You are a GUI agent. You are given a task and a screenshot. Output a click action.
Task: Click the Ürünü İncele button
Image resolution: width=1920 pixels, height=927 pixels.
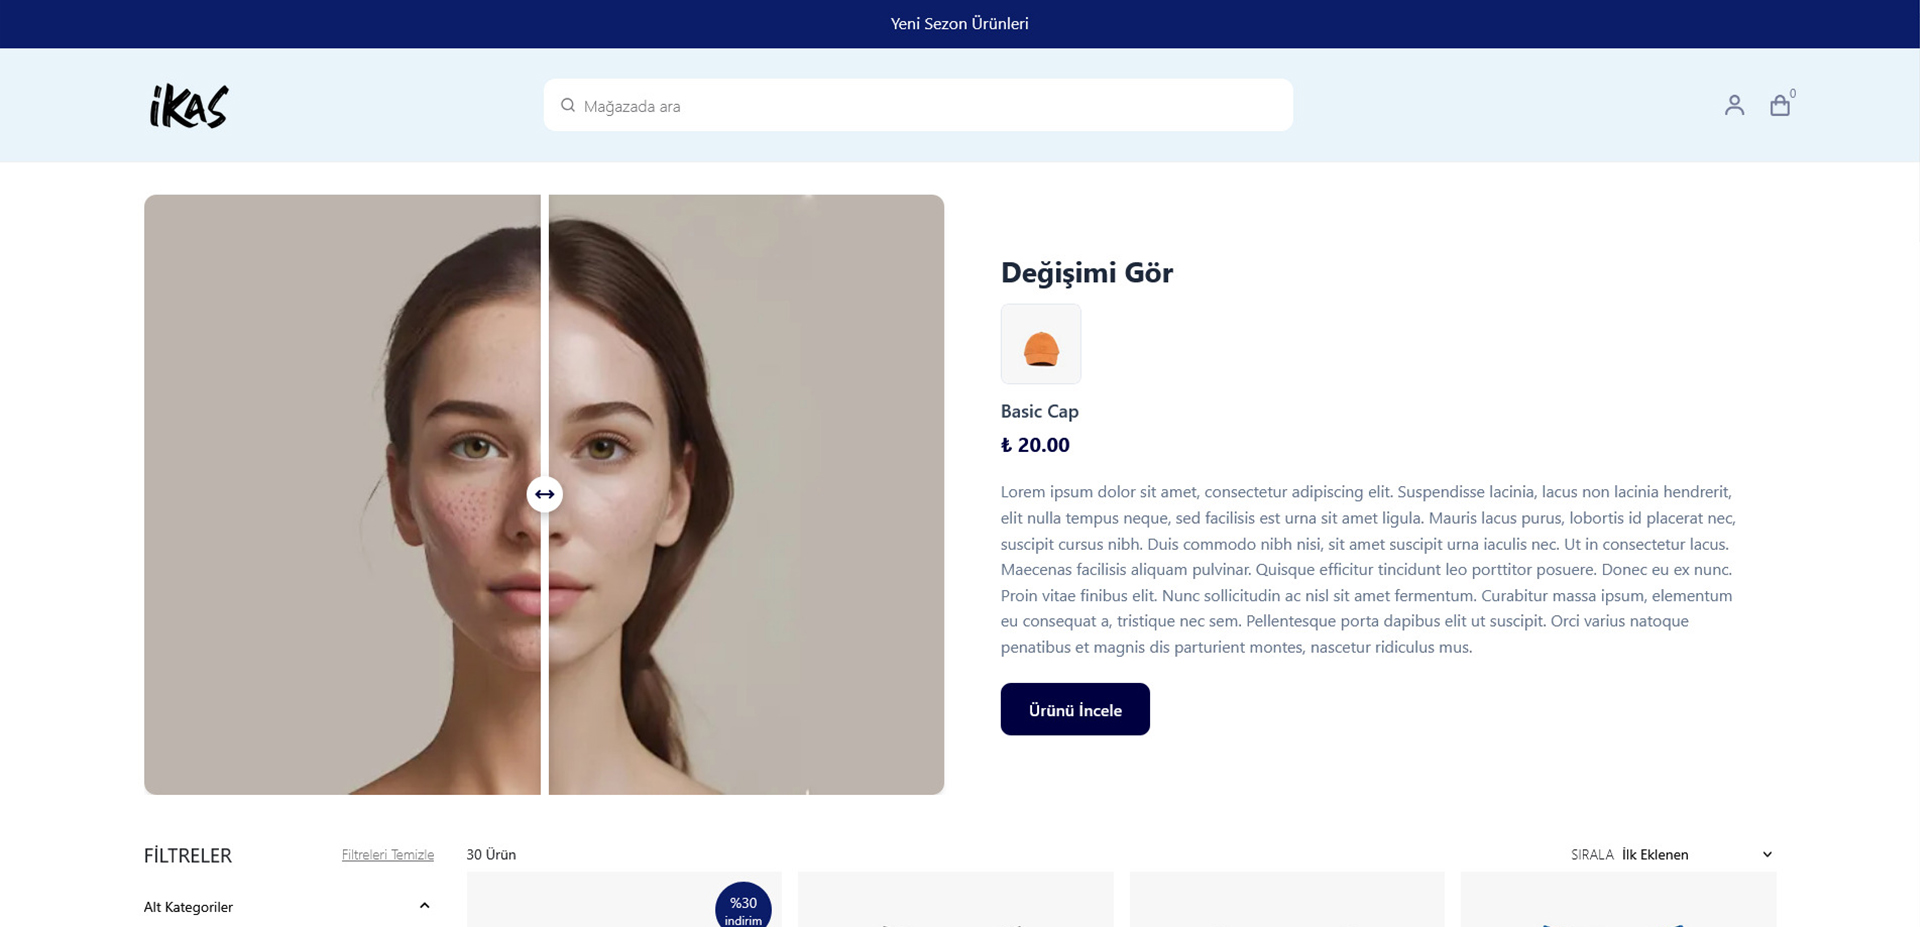click(x=1075, y=709)
